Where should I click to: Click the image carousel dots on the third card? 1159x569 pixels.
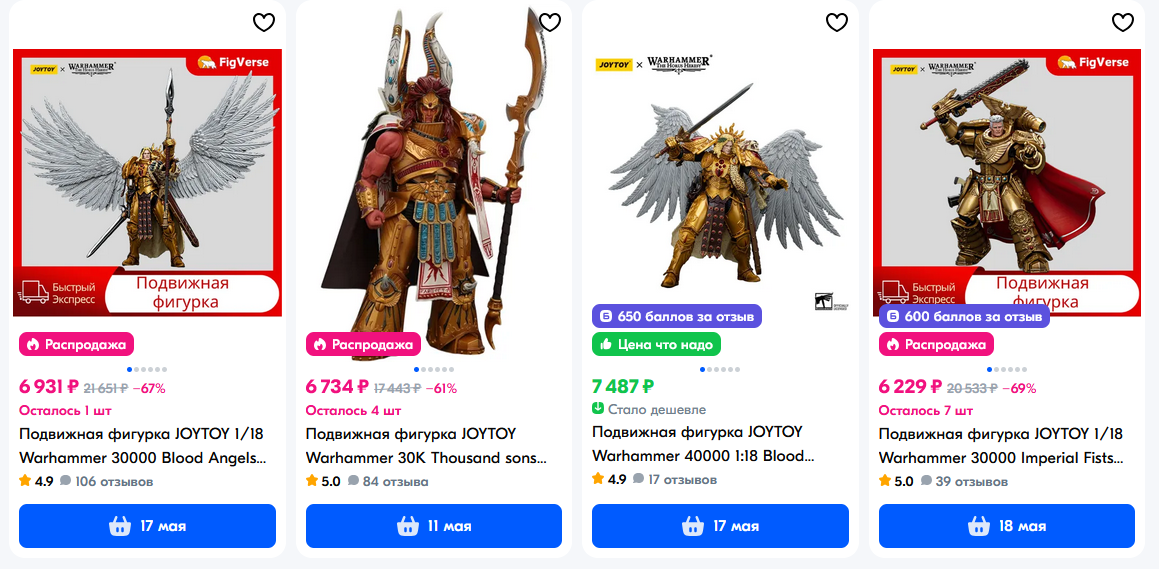pyautogui.click(x=720, y=369)
